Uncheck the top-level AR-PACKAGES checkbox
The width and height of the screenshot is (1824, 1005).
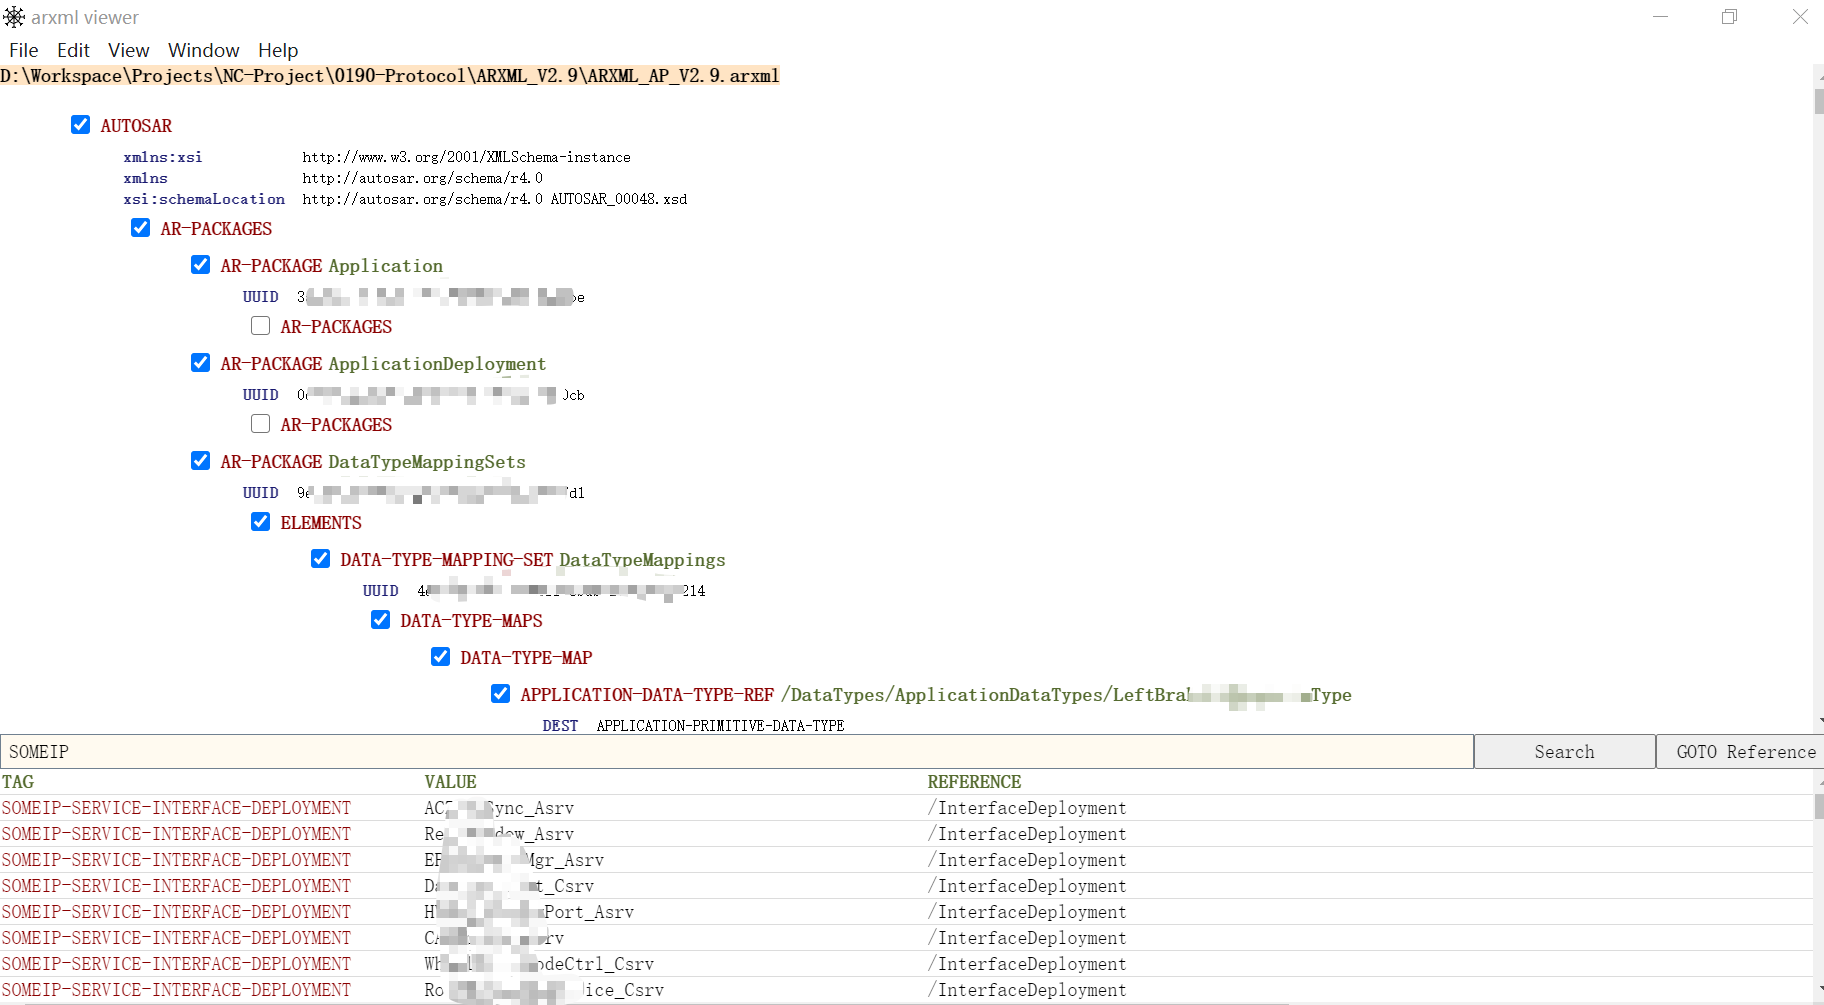(x=140, y=227)
